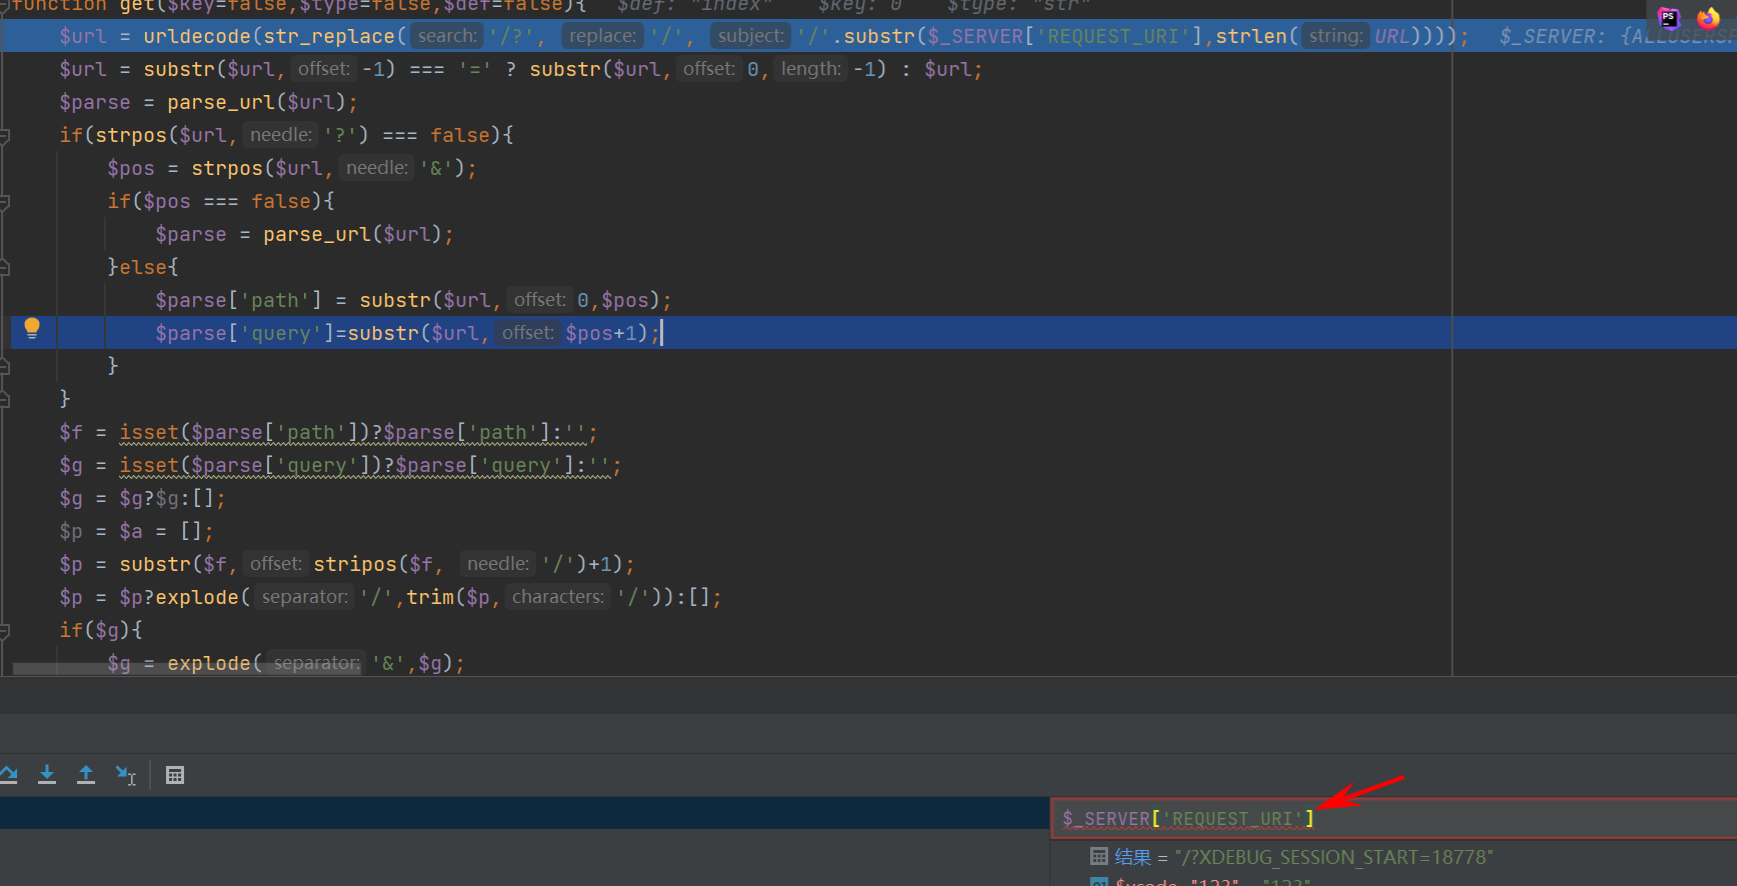Click the Step Into down-arrow icon
The image size is (1737, 886).
(x=47, y=774)
